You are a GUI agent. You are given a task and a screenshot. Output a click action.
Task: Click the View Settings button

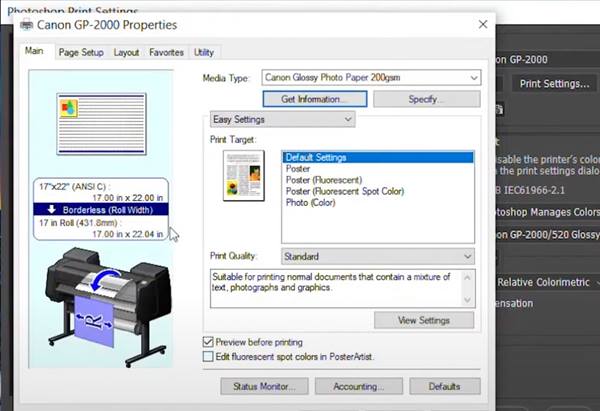424,320
